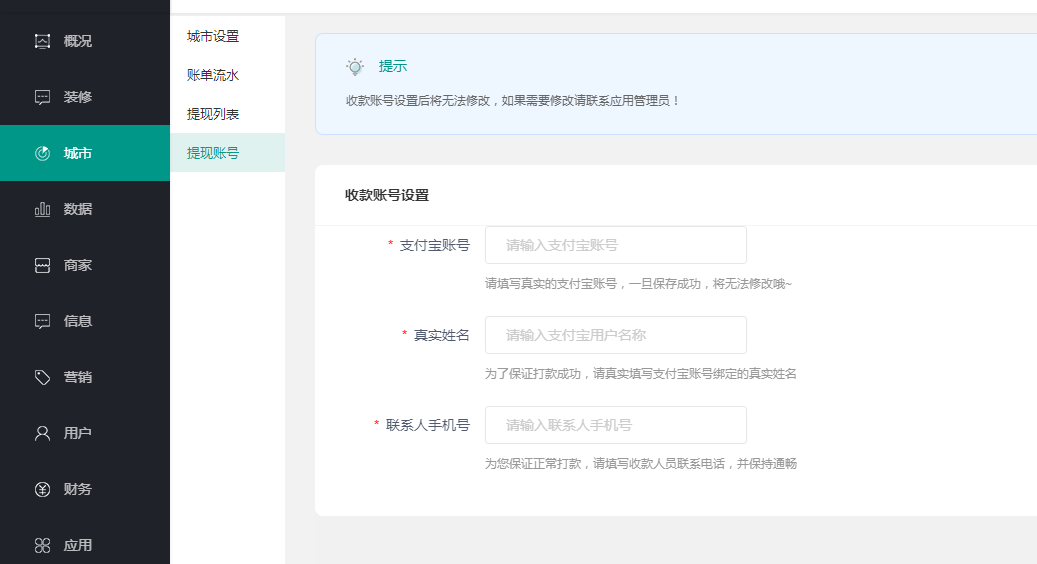Open the 用户 user profile icon
This screenshot has width=1037, height=564.
coord(42,433)
